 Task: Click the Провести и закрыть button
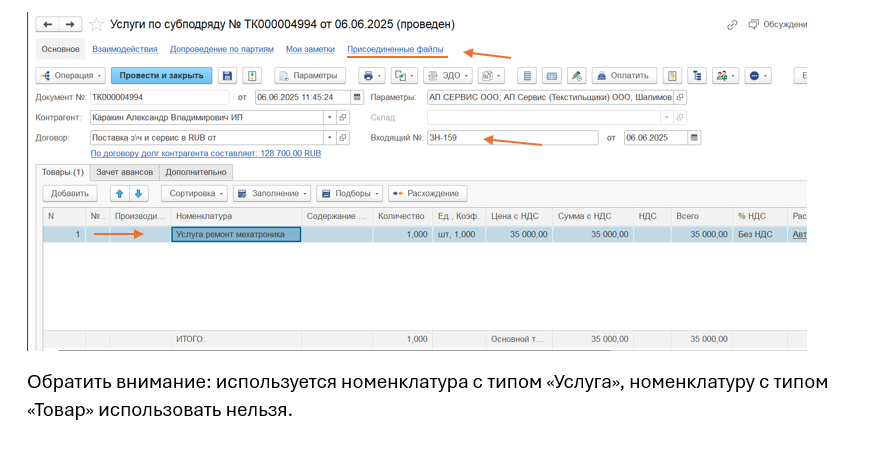[161, 76]
